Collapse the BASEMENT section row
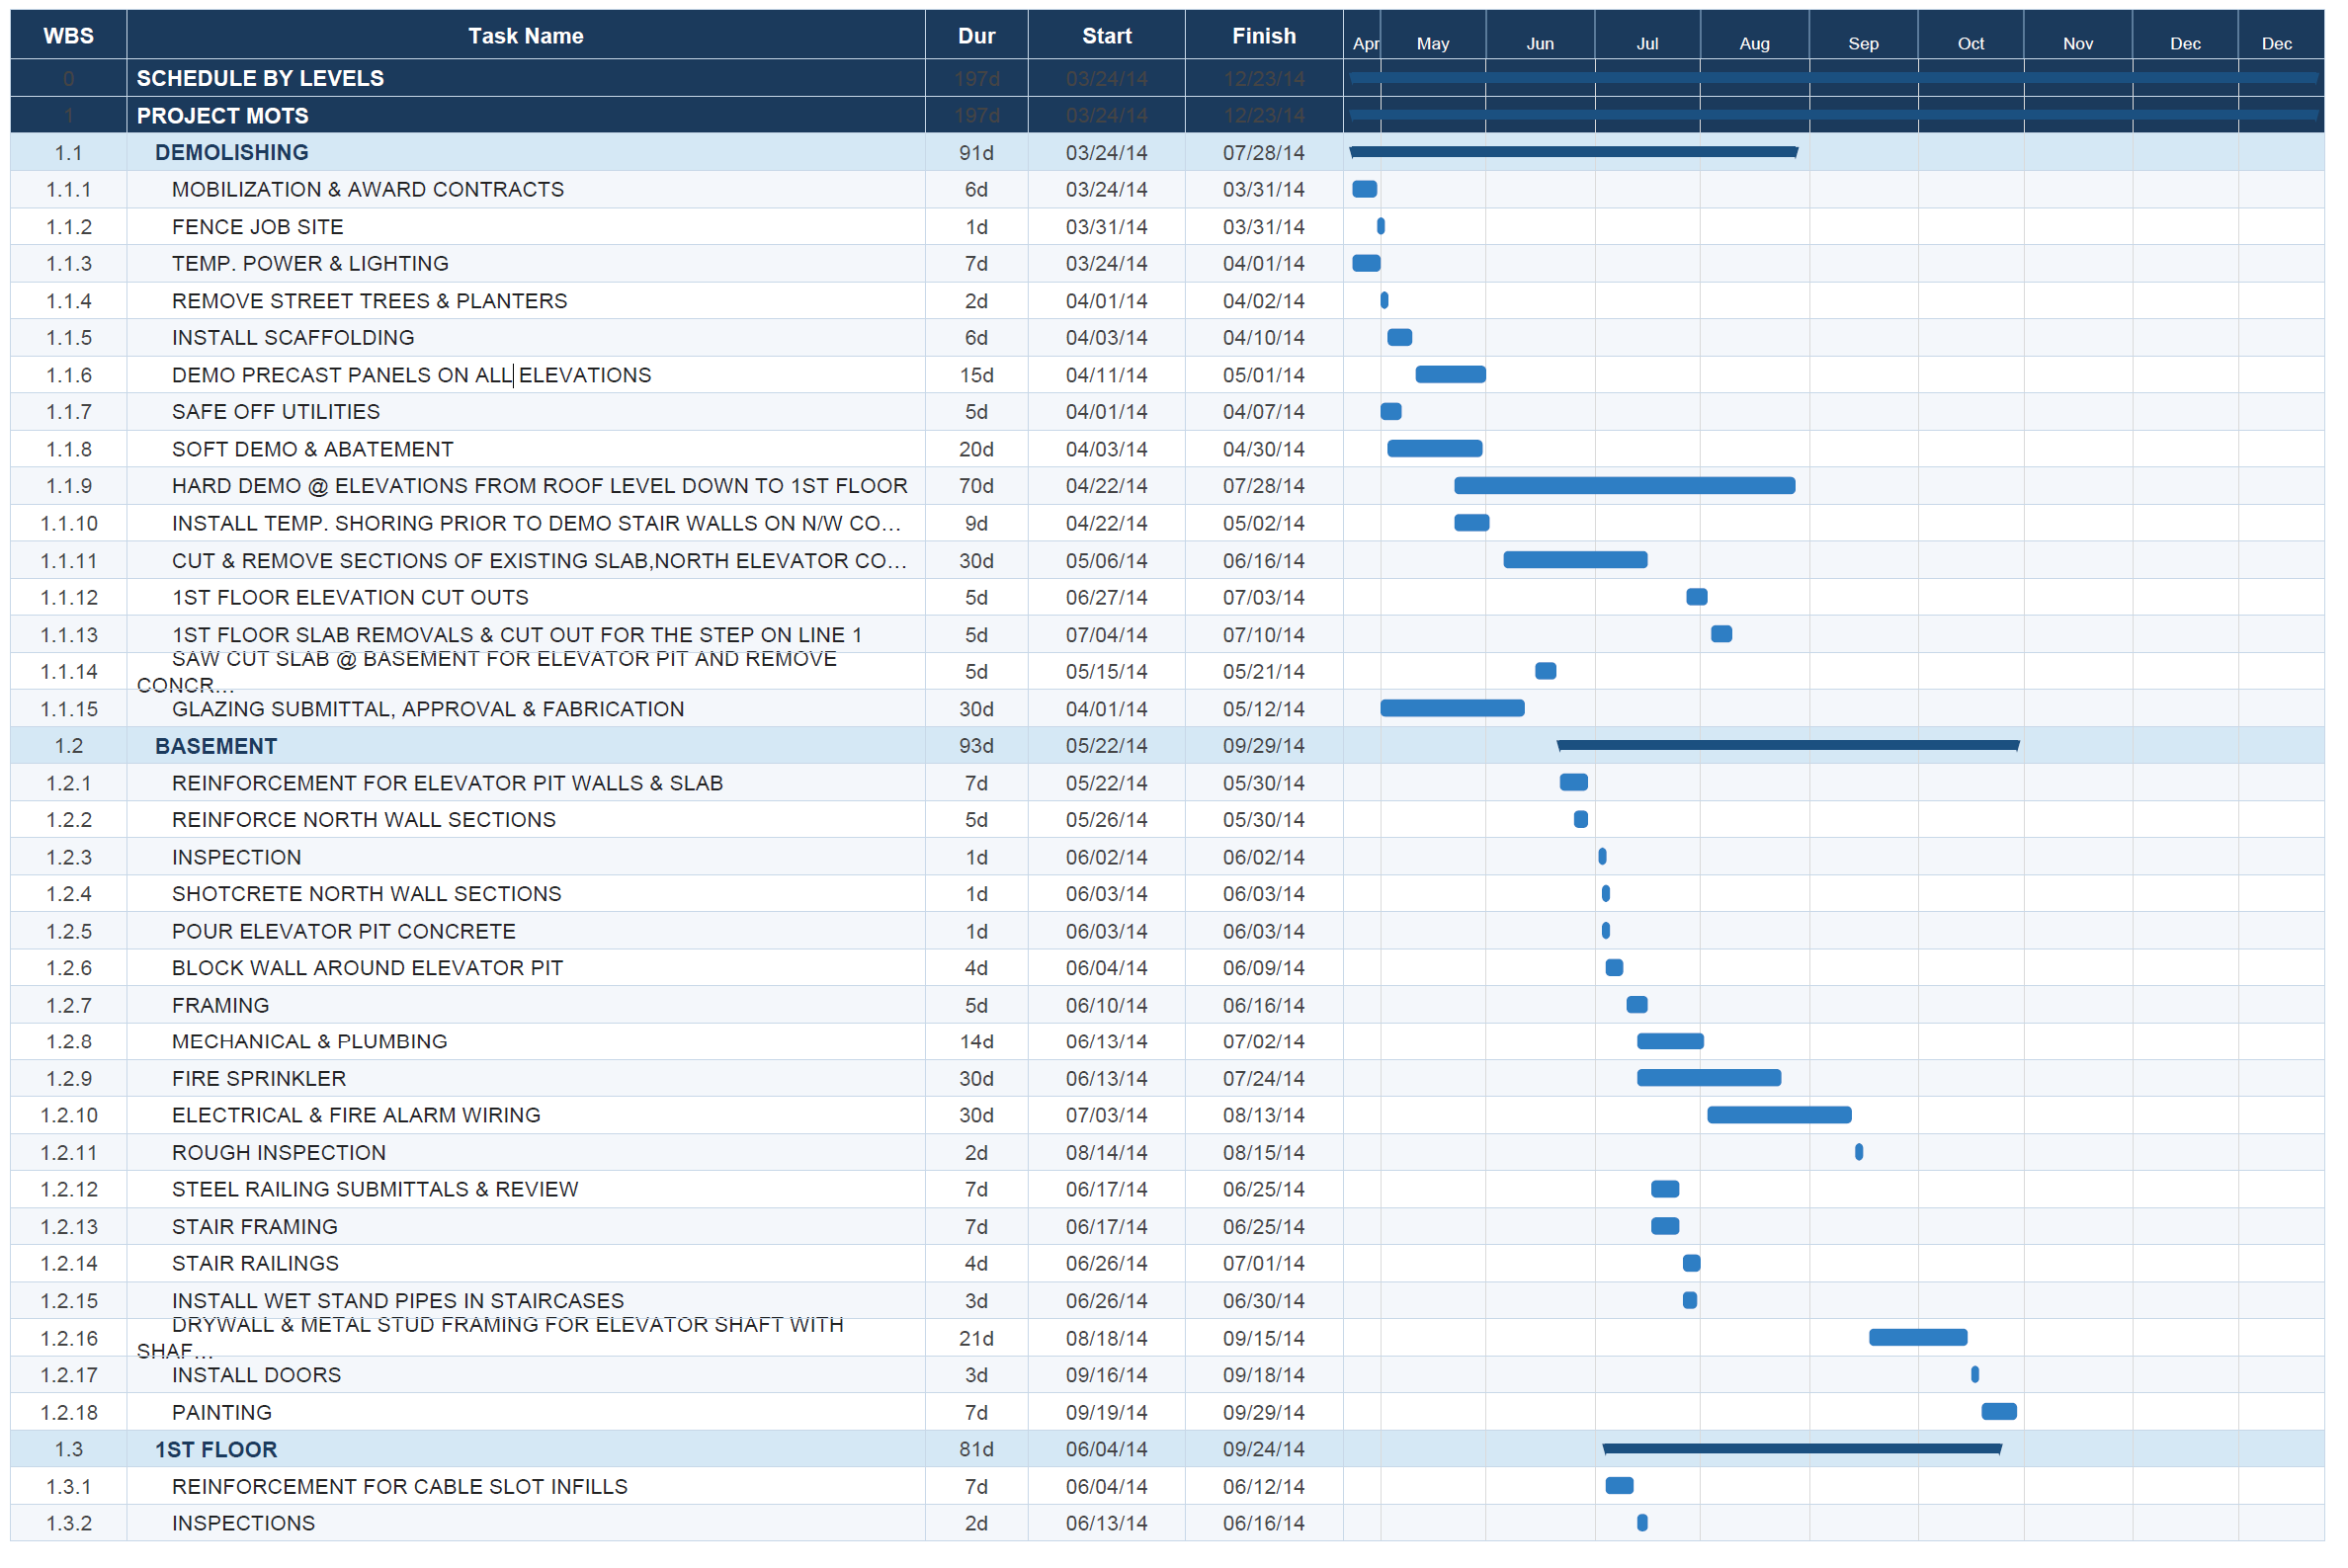2348x1568 pixels. [216, 745]
